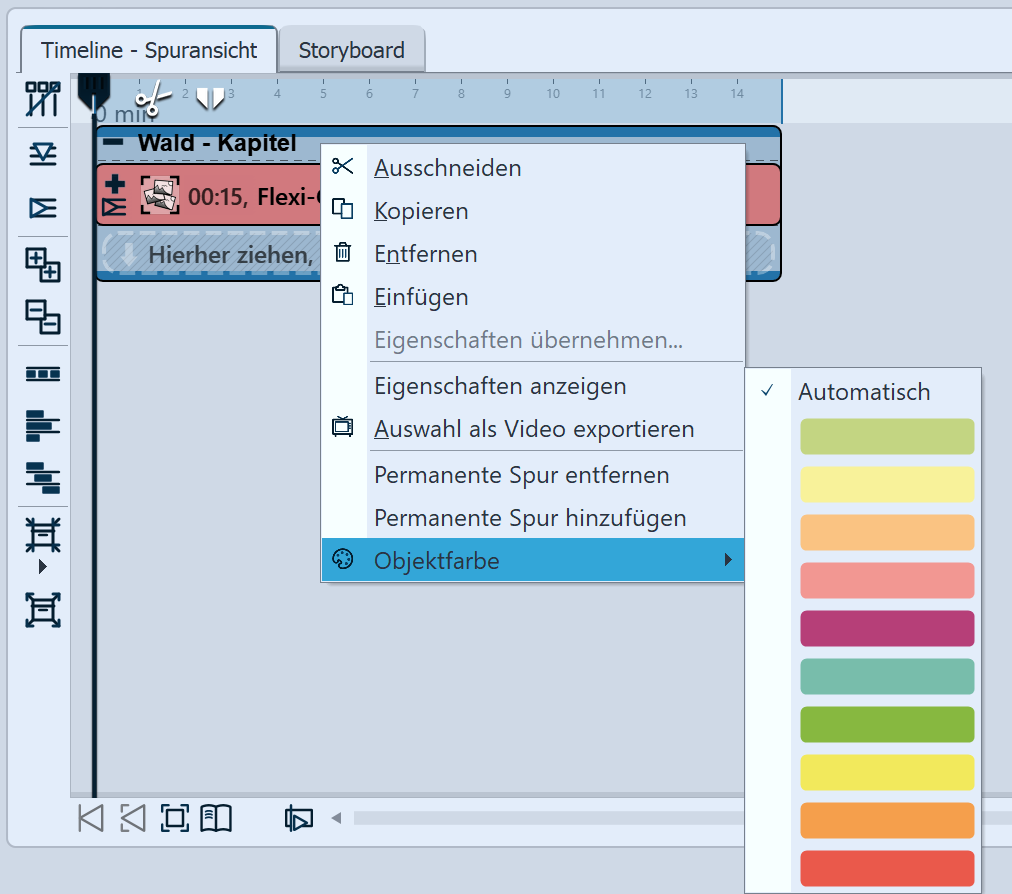Activate the filmstrip track view icon
This screenshot has height=894, width=1012.
pyautogui.click(x=41, y=372)
